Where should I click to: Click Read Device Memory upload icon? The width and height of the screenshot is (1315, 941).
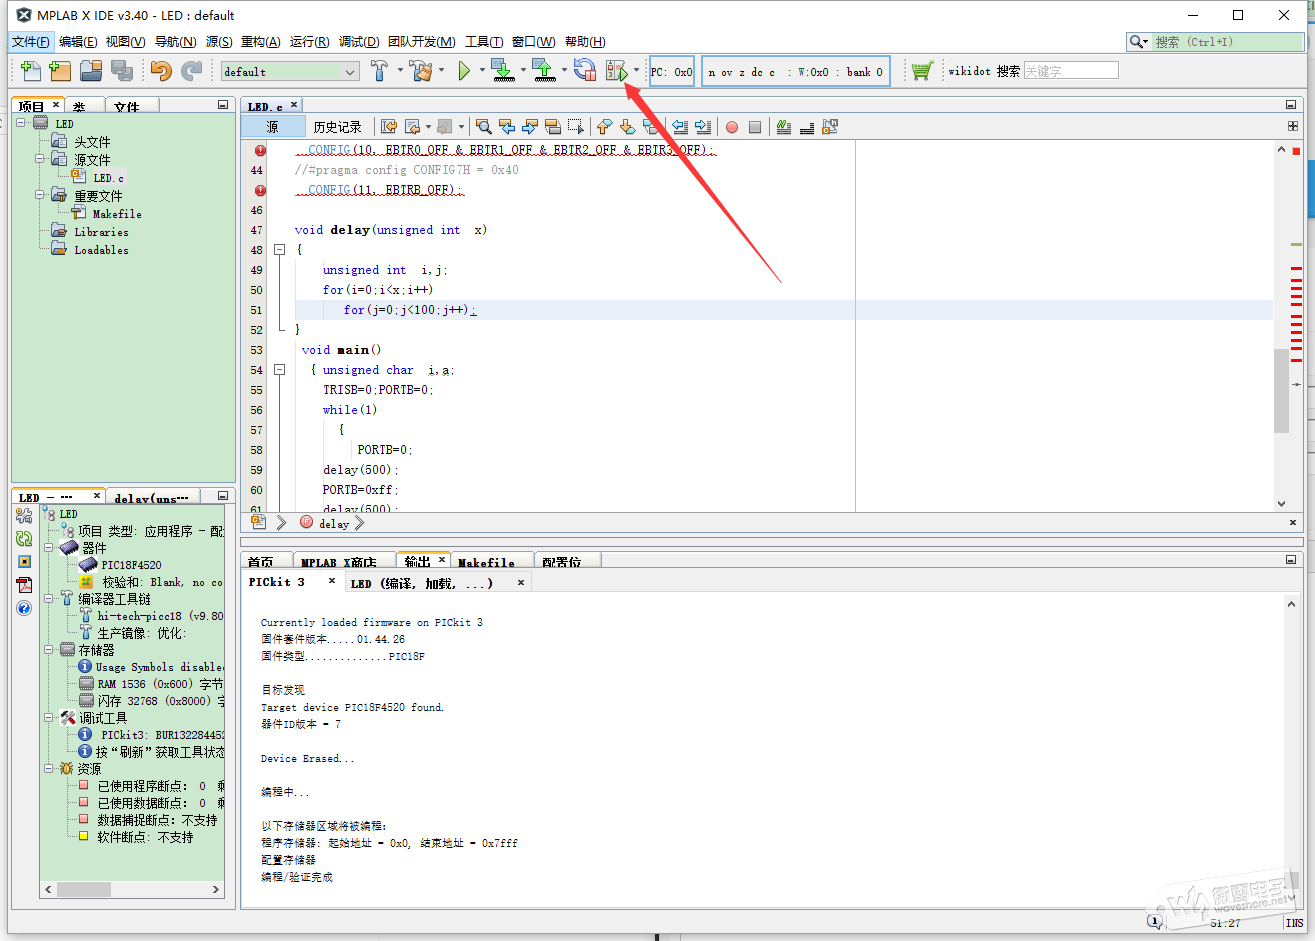pyautogui.click(x=543, y=71)
